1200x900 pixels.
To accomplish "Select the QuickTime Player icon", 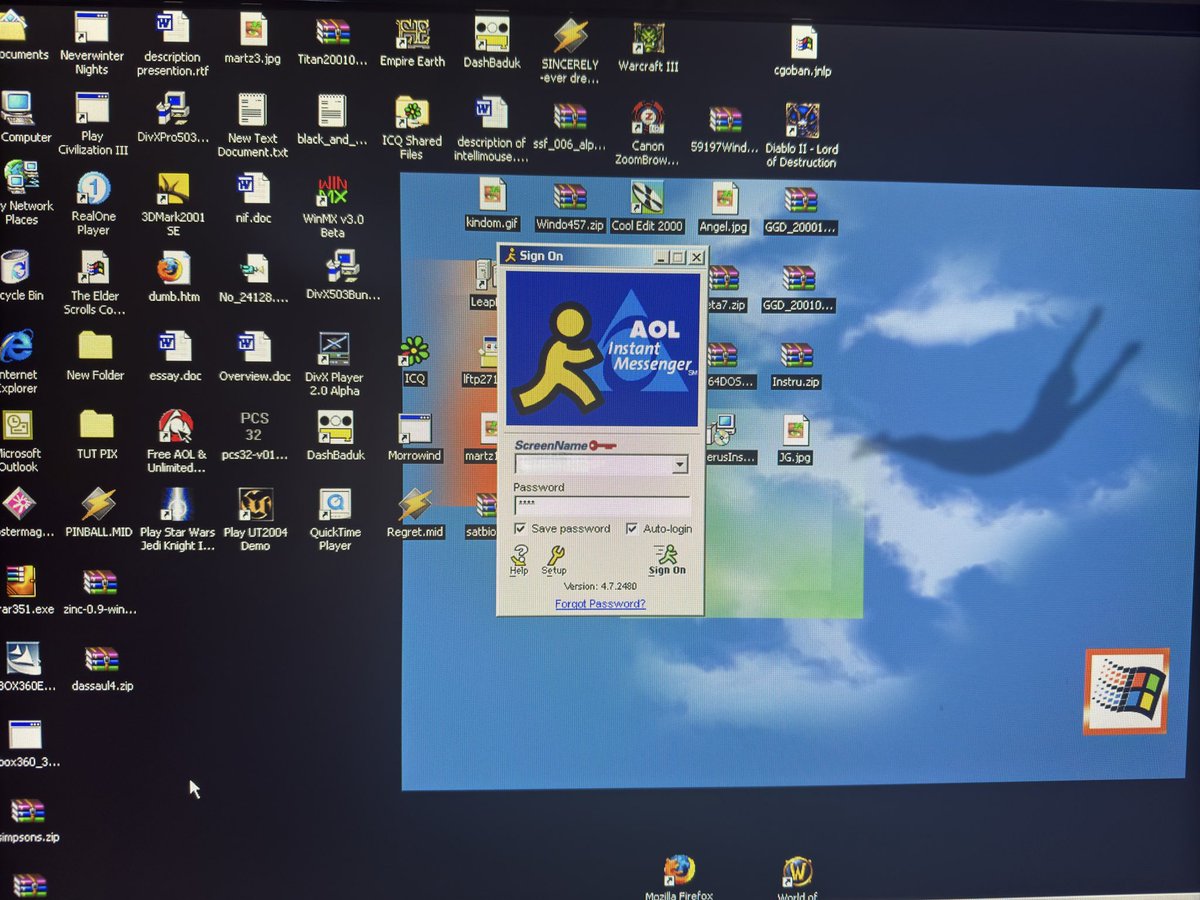I will (335, 506).
